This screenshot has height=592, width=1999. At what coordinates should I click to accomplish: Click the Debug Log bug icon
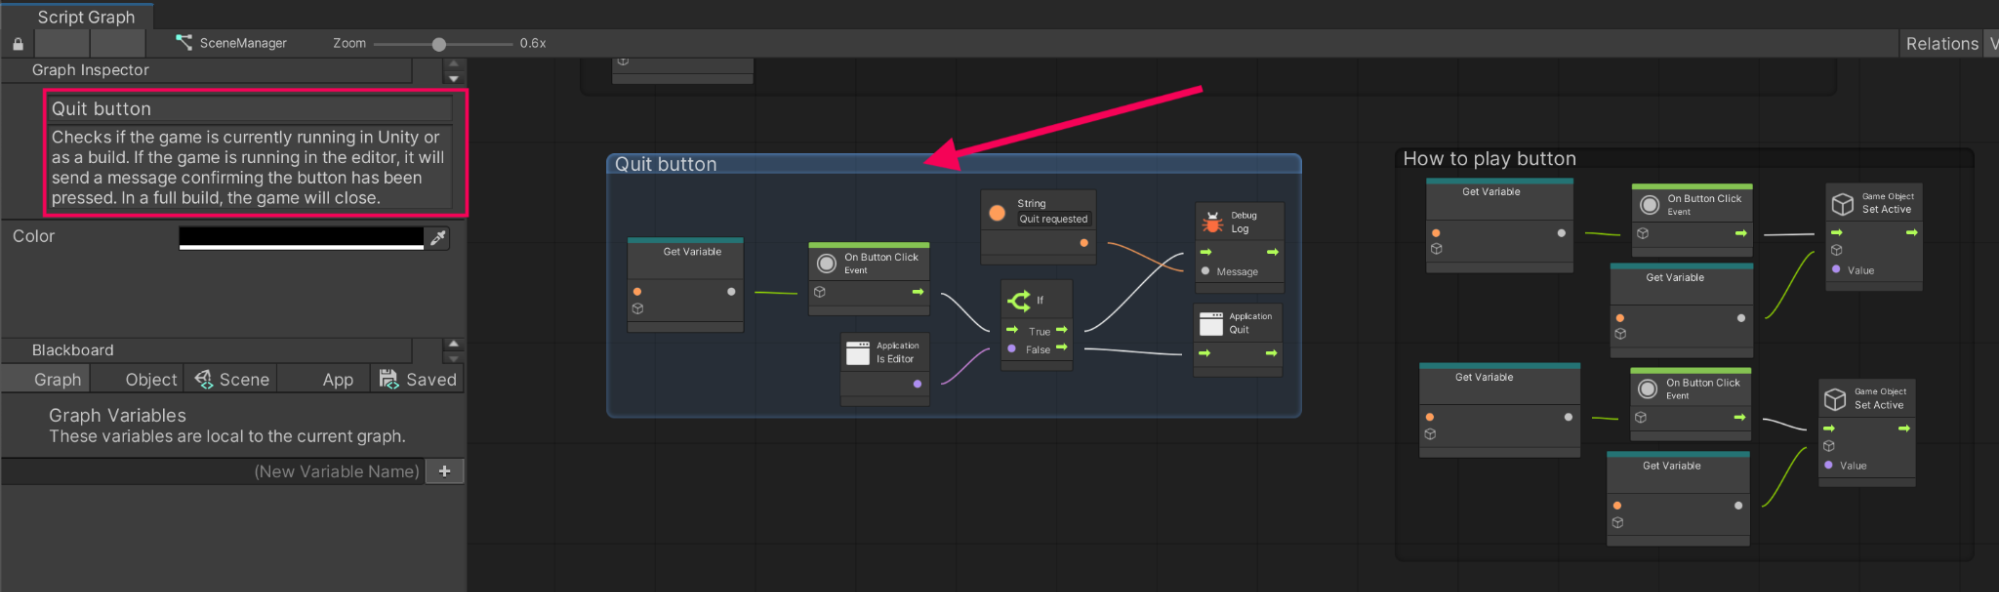[1213, 223]
